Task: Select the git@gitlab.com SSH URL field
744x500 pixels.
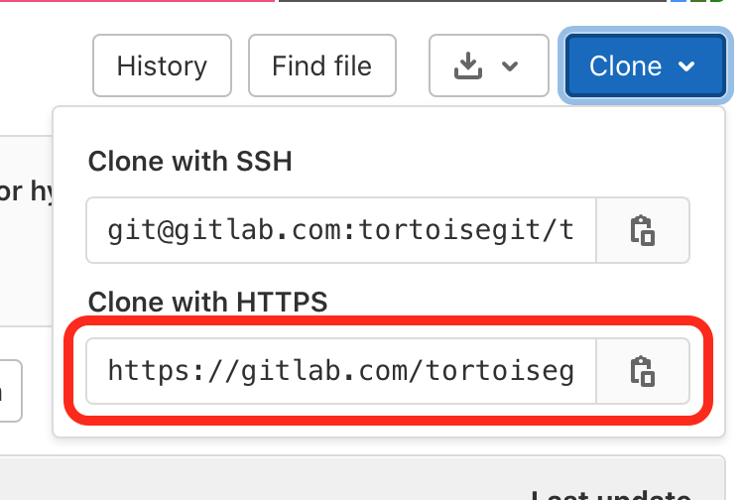Action: pos(341,231)
